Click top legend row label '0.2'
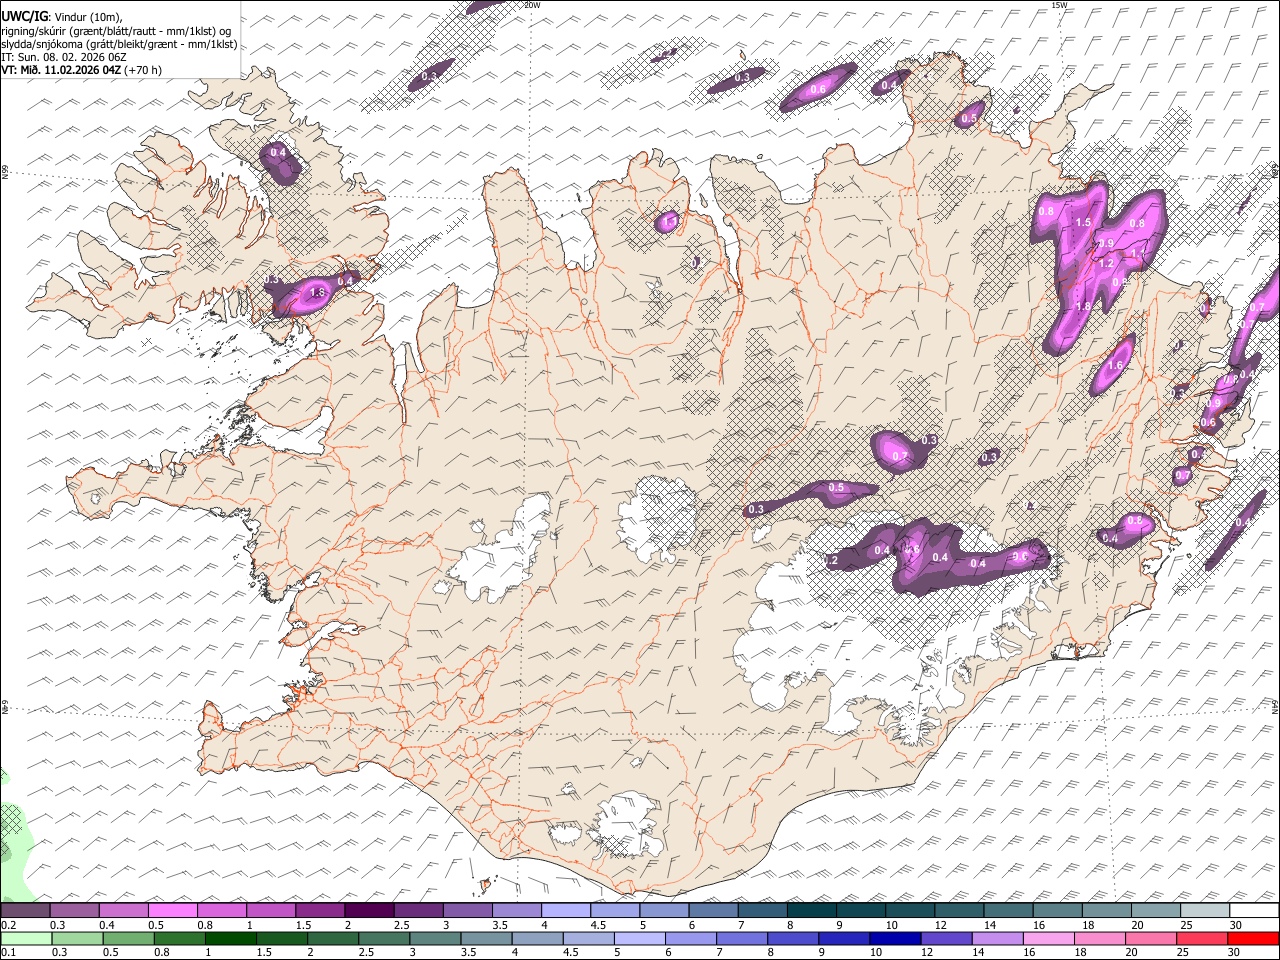The image size is (1280, 960). 8,925
